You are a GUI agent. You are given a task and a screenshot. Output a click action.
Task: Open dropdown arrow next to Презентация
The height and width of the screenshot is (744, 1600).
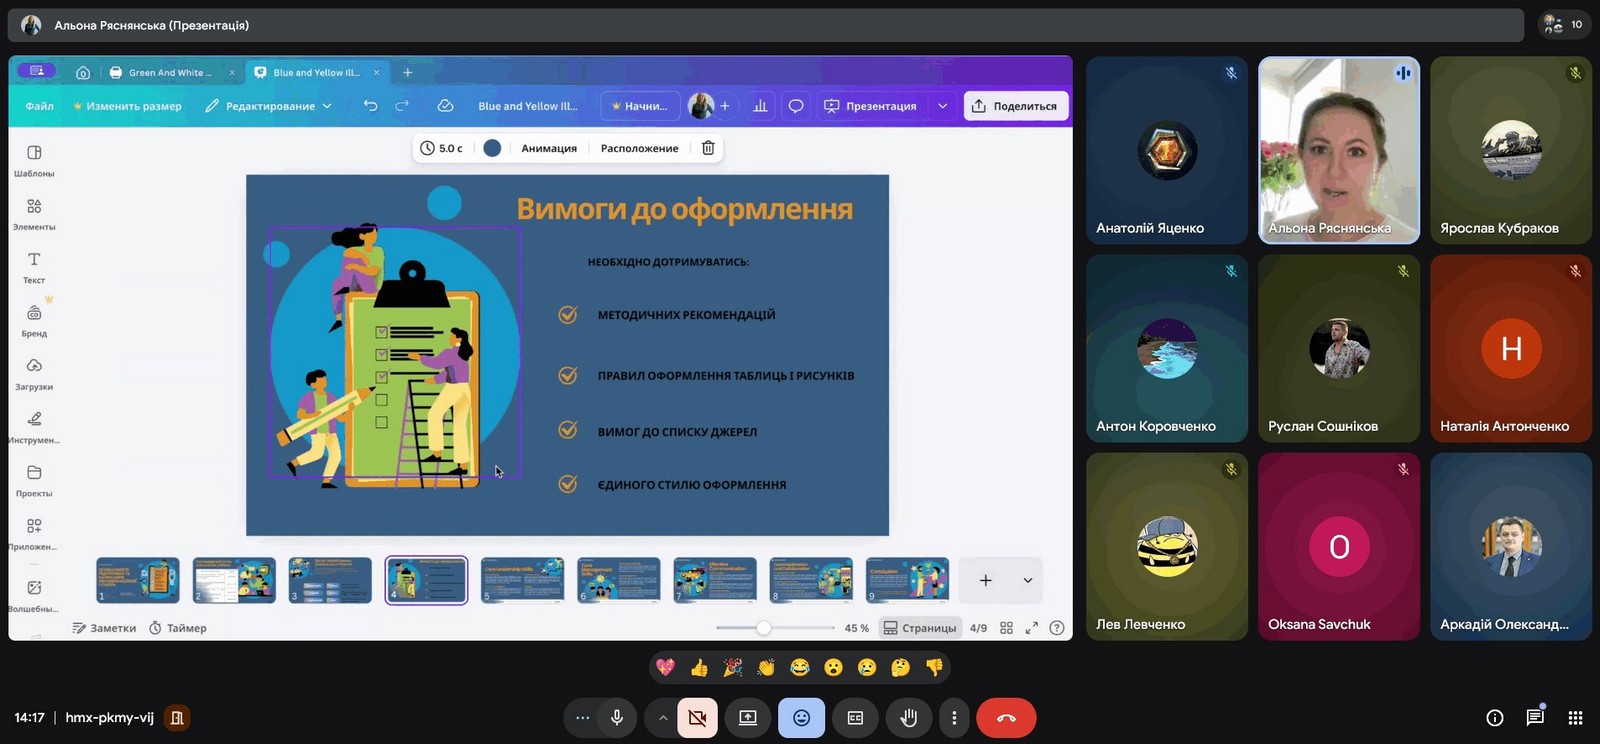pos(942,106)
